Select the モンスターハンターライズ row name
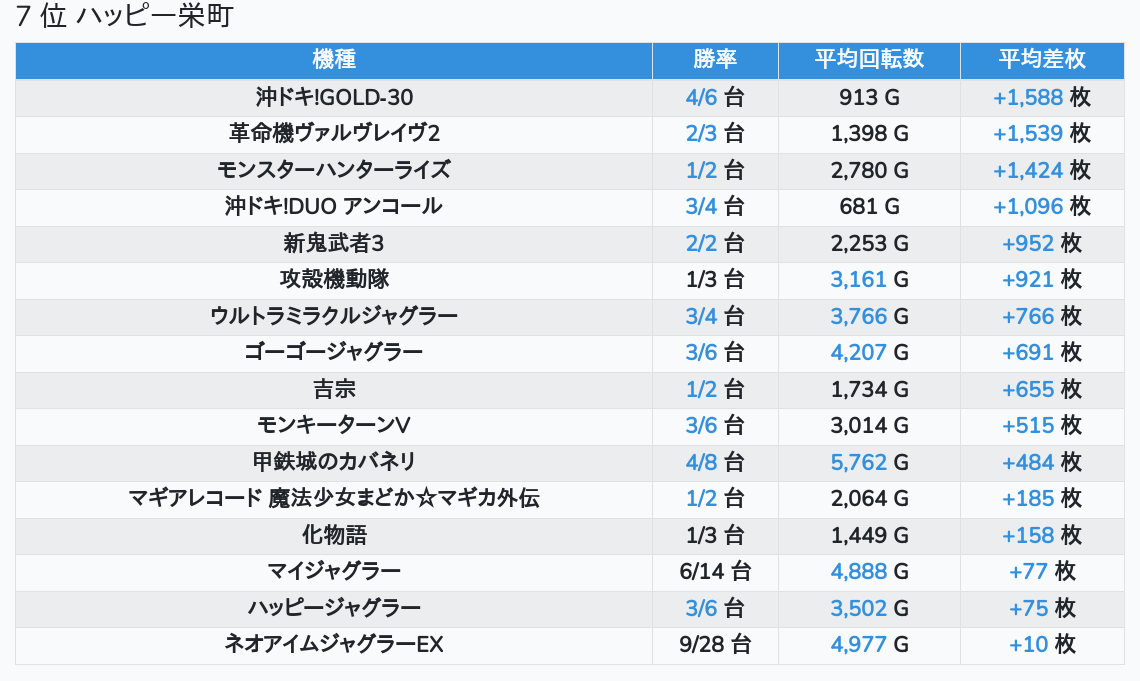Image resolution: width=1140 pixels, height=681 pixels. [334, 170]
